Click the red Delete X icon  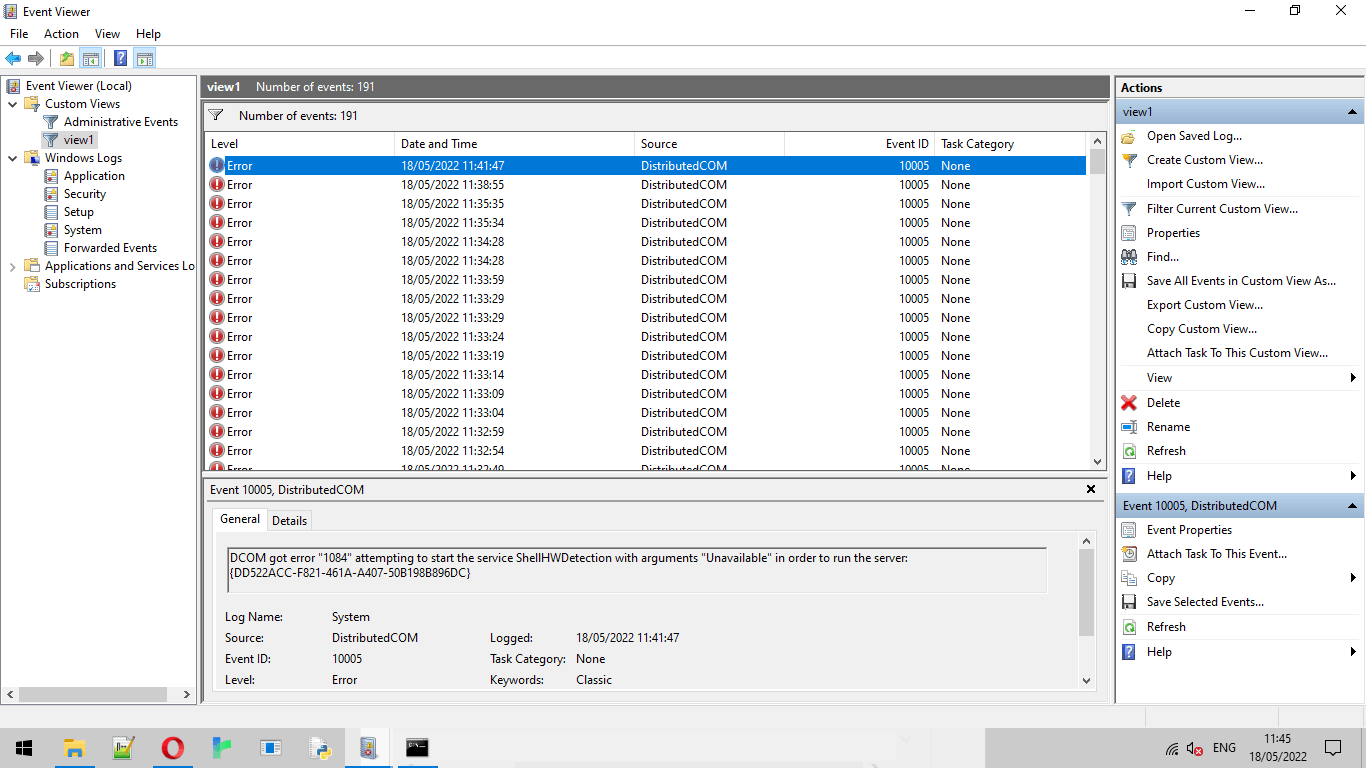[1129, 403]
